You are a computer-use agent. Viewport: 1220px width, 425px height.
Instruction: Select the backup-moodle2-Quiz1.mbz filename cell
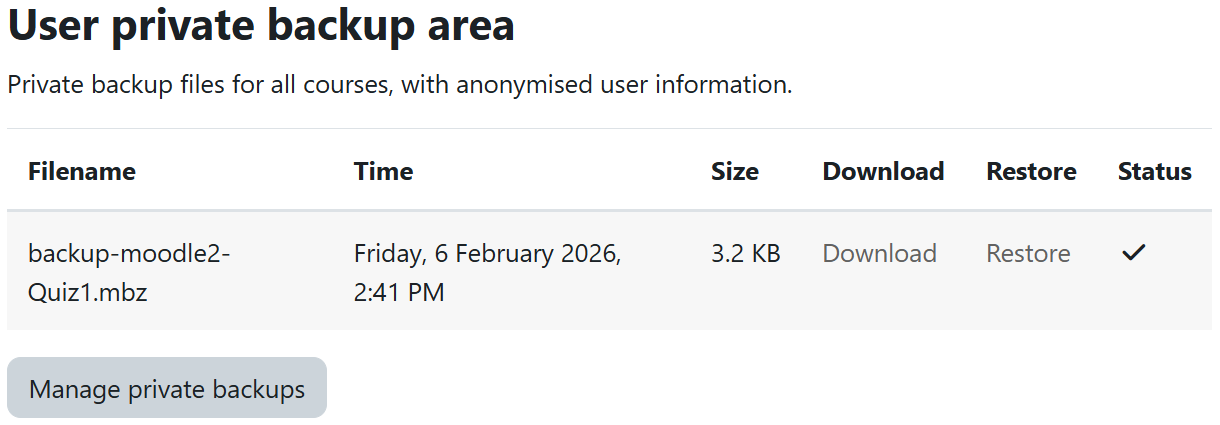coord(128,273)
